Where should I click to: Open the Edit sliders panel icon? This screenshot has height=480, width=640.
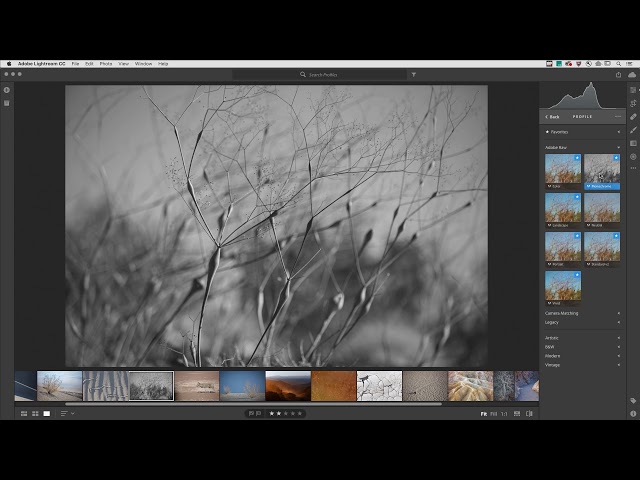pyautogui.click(x=633, y=89)
